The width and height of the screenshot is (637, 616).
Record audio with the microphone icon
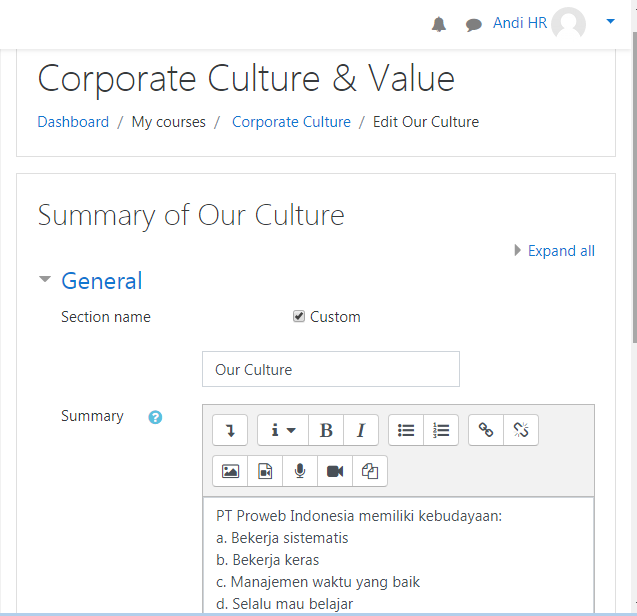point(300,471)
